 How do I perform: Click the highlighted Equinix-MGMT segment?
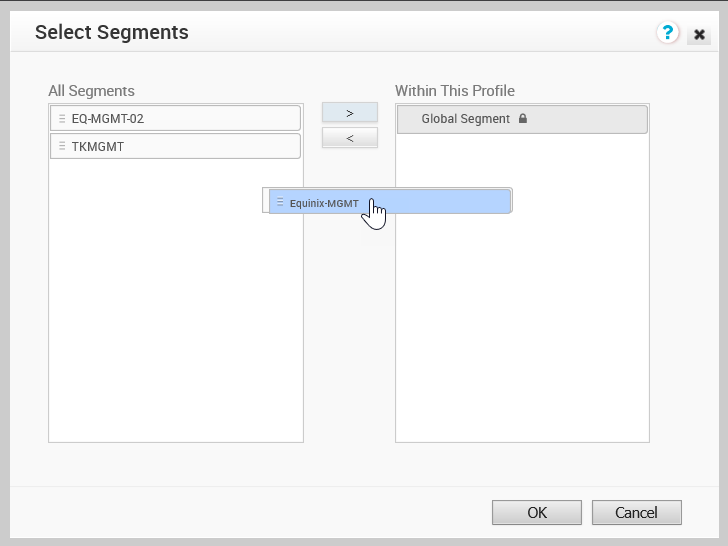390,201
